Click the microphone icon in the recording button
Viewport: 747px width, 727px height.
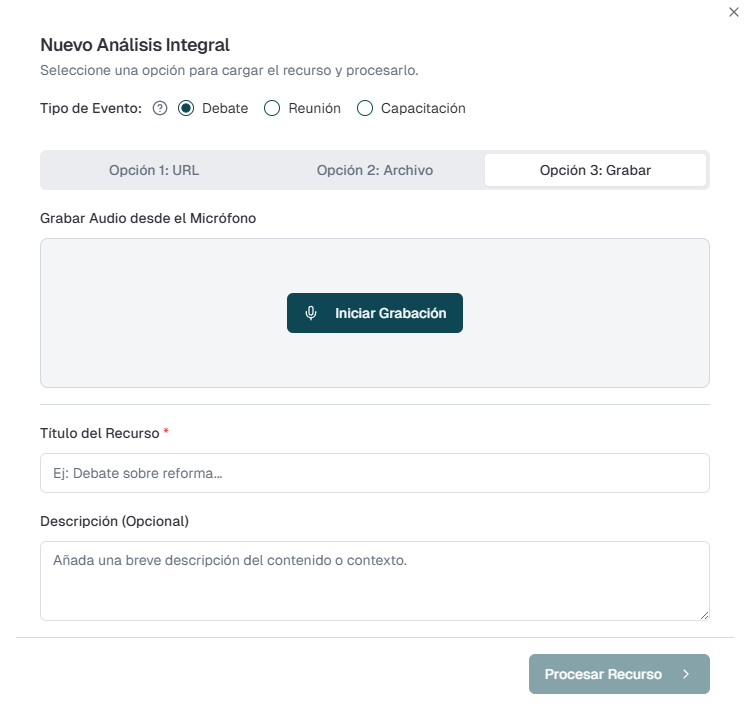click(311, 313)
